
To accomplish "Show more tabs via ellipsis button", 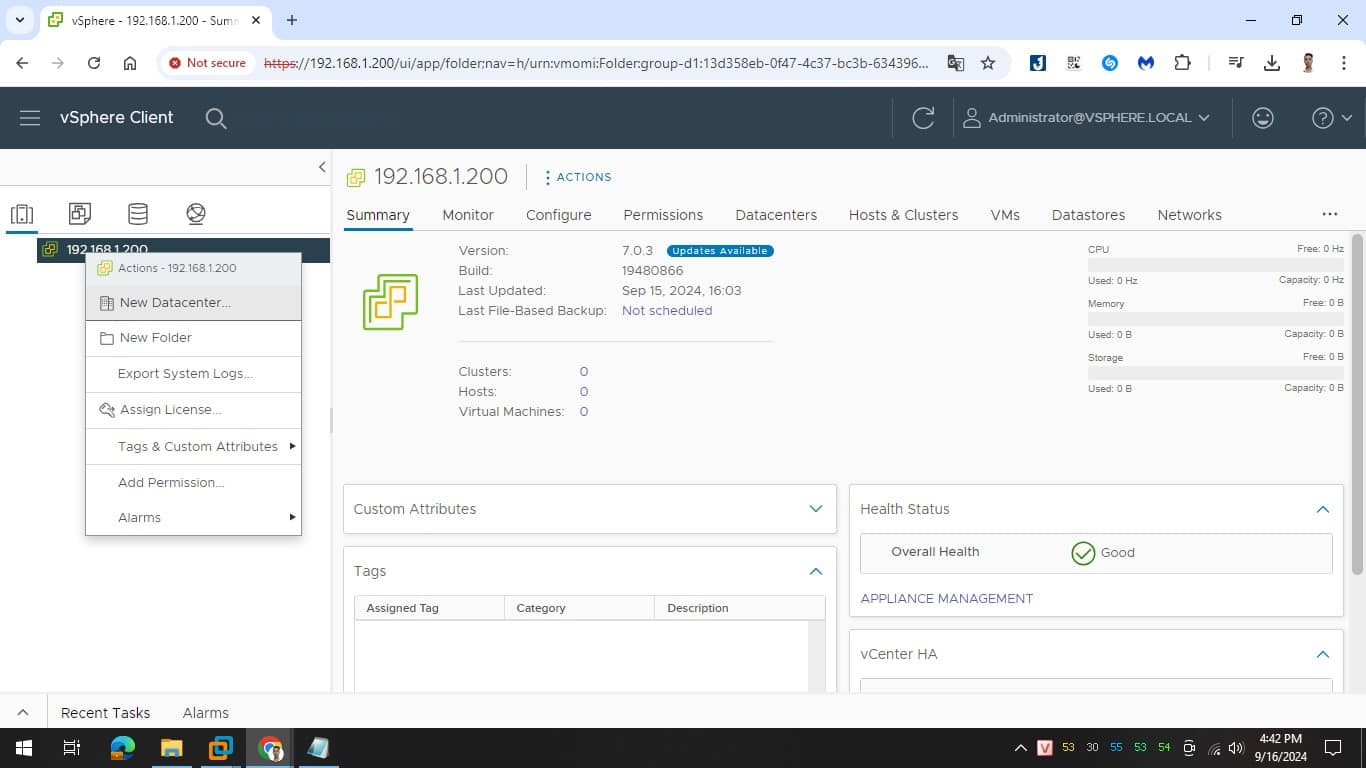I will click(1329, 214).
